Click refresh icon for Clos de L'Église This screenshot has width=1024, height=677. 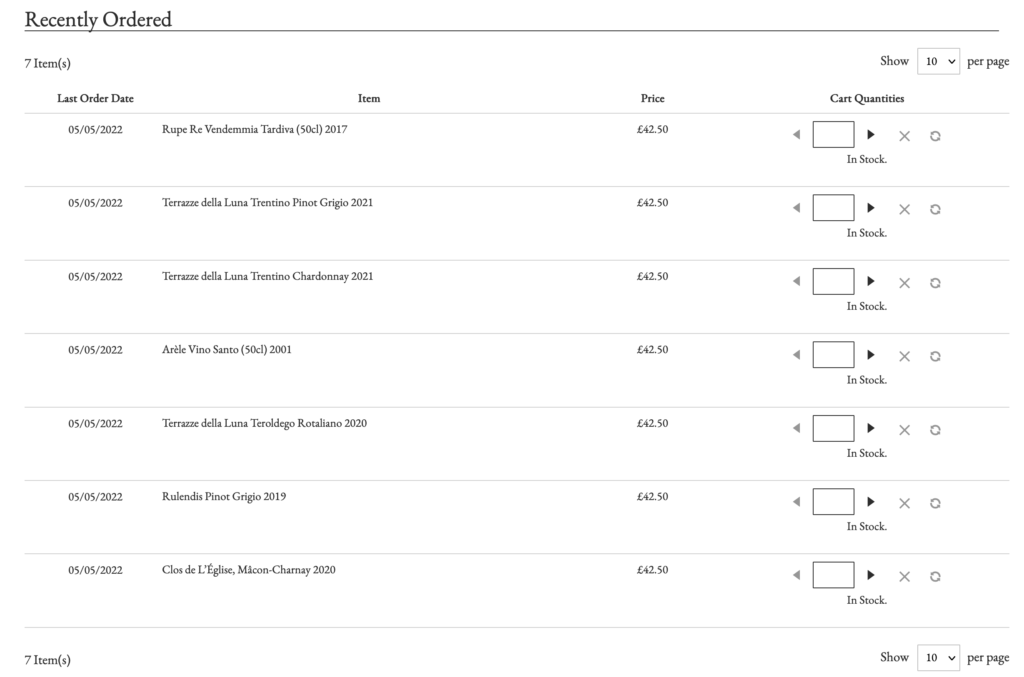coord(935,576)
